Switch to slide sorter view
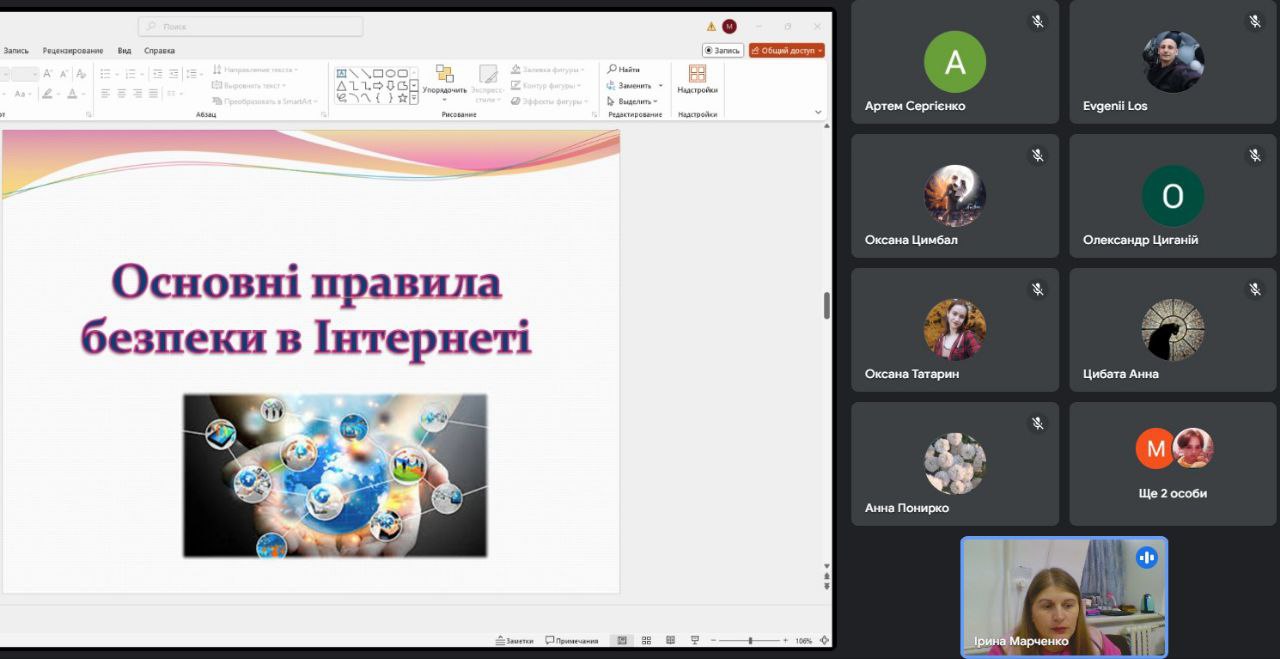 pyautogui.click(x=646, y=640)
